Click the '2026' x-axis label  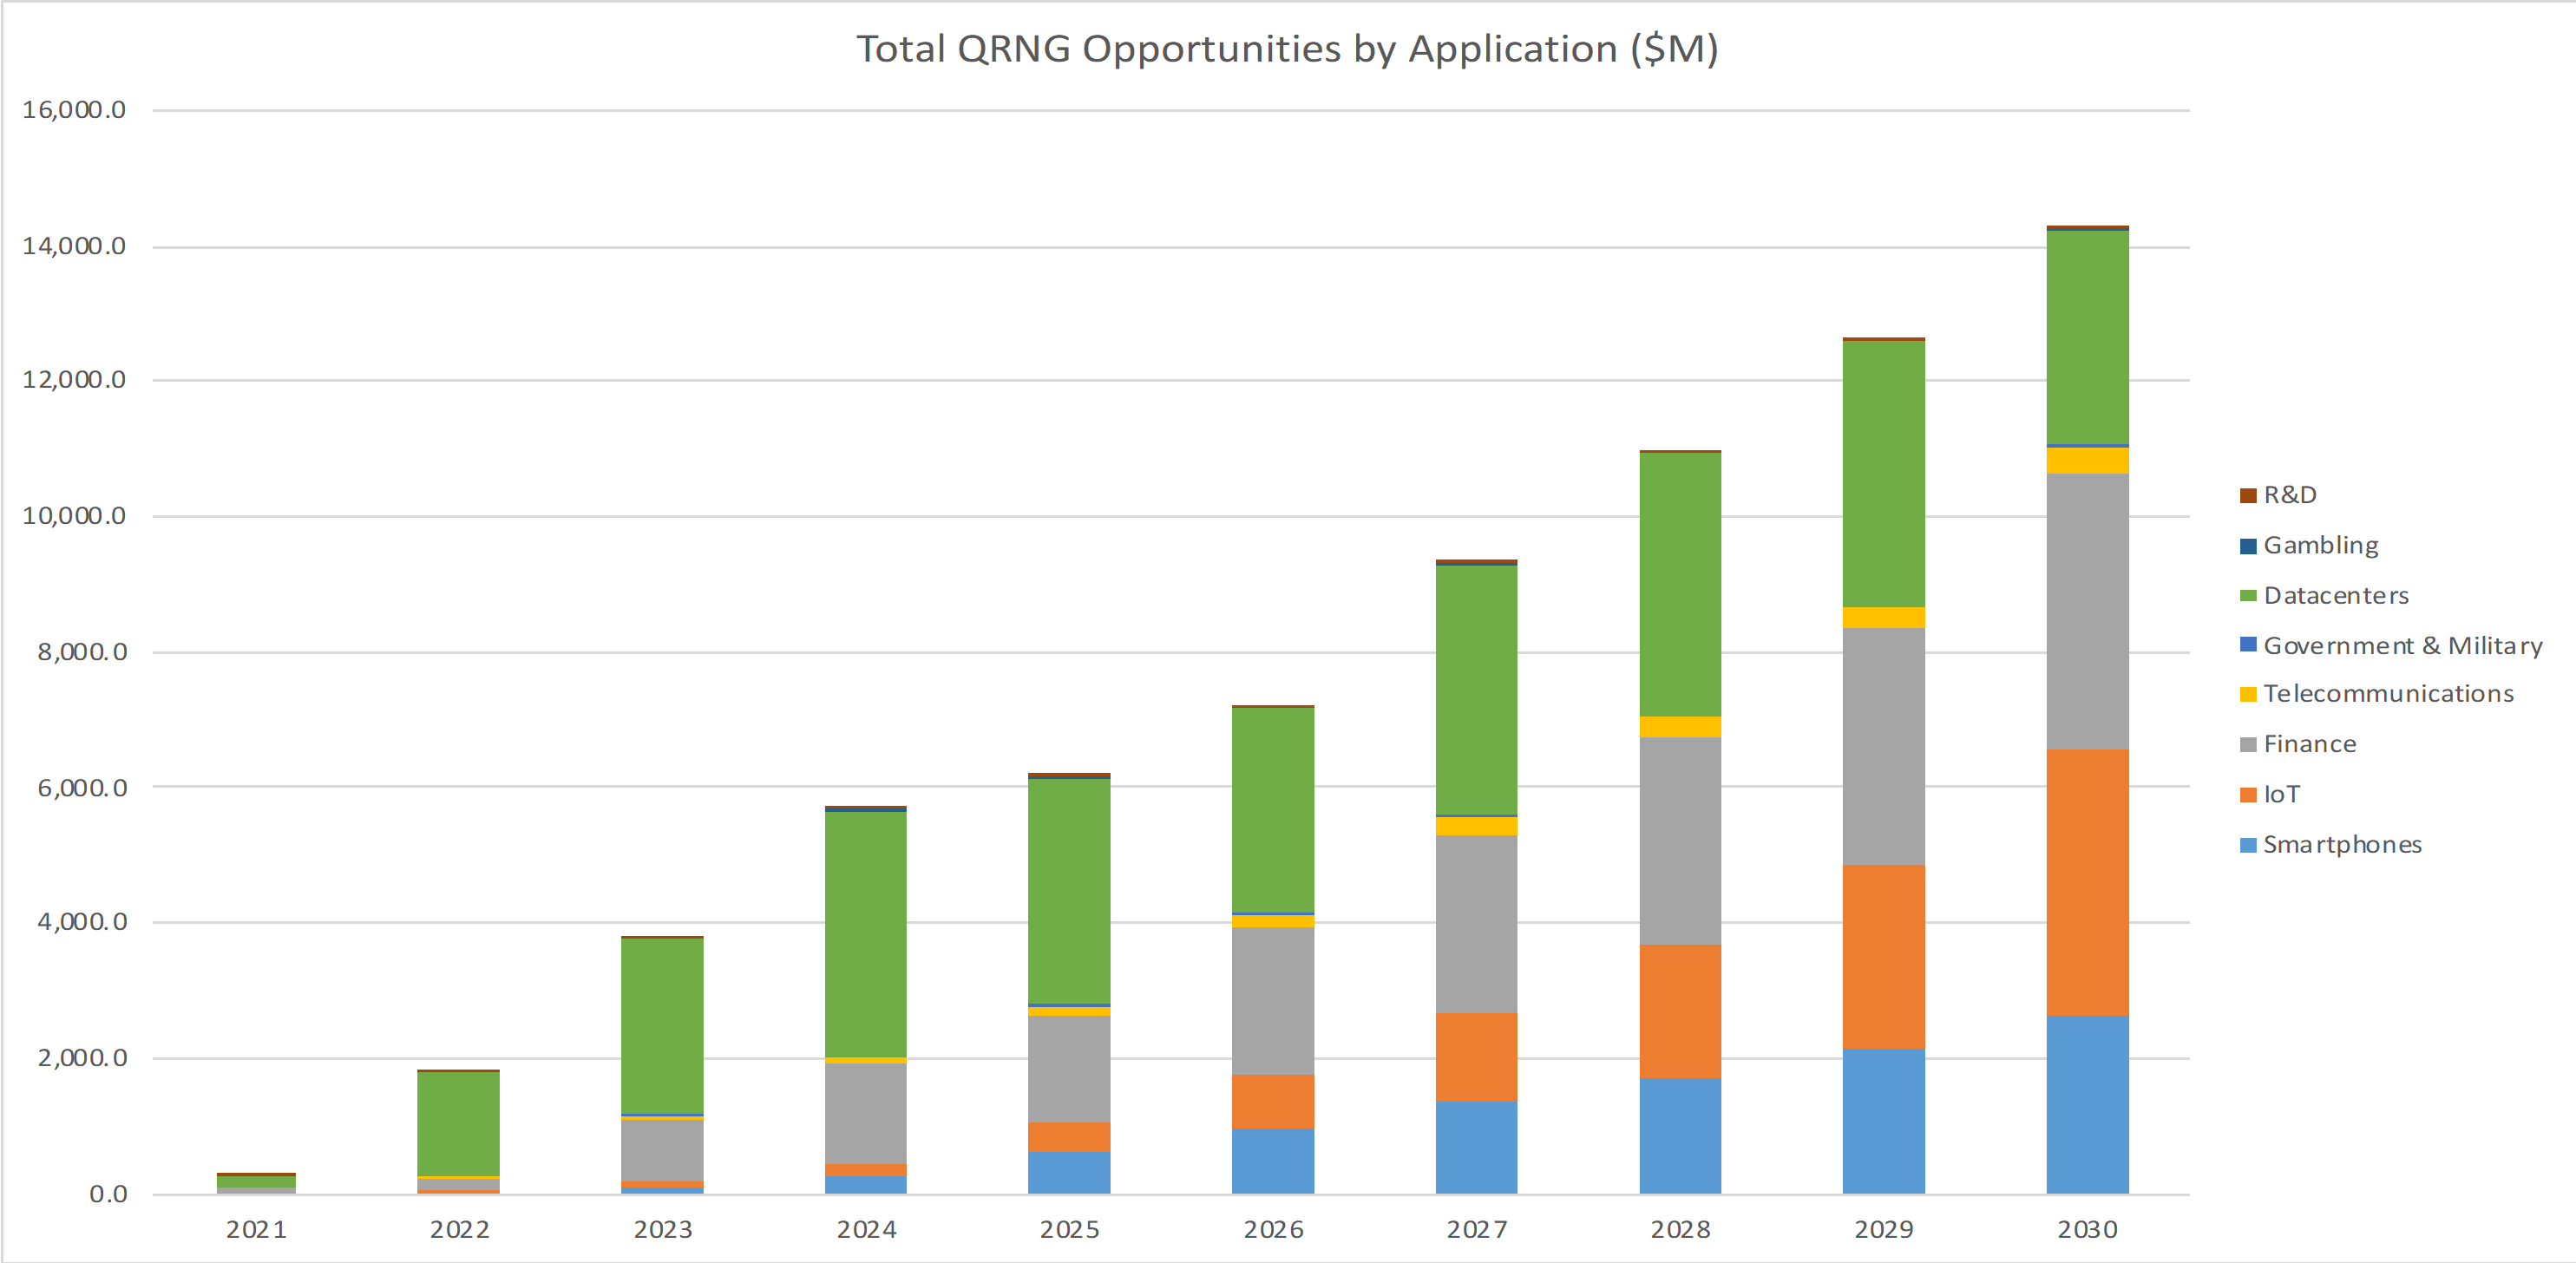(1273, 1230)
